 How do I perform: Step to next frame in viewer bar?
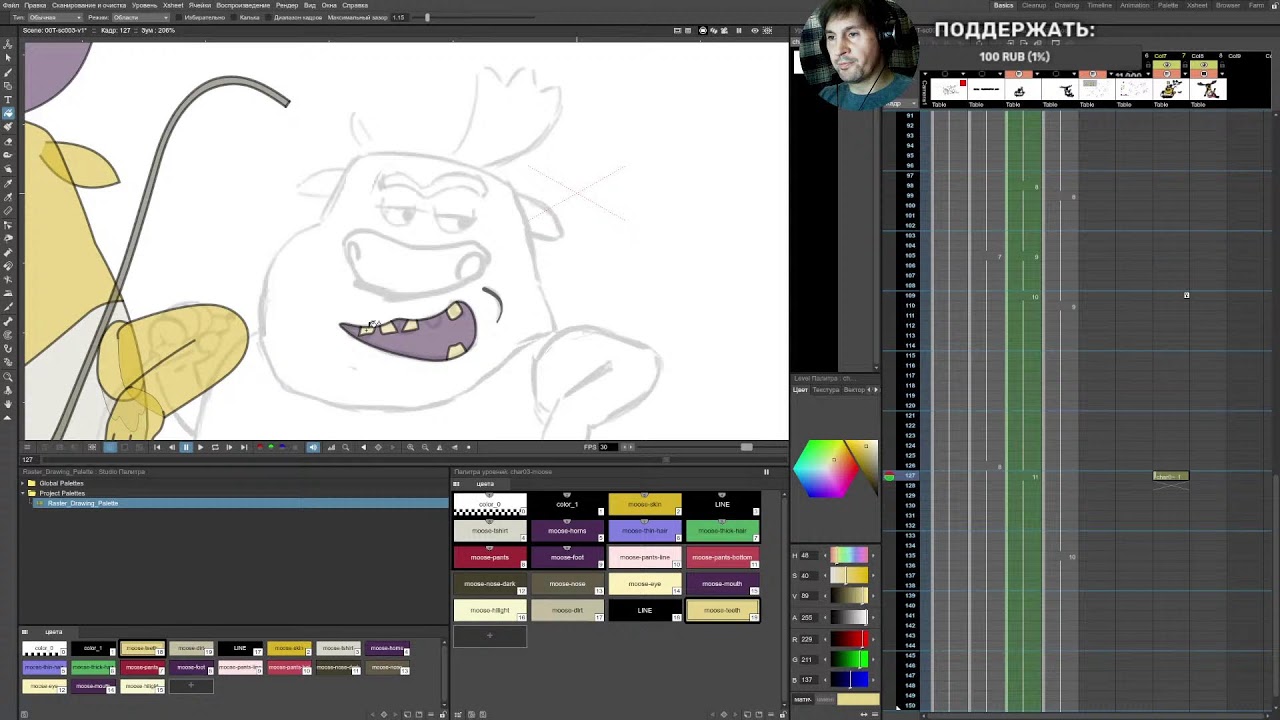229,447
